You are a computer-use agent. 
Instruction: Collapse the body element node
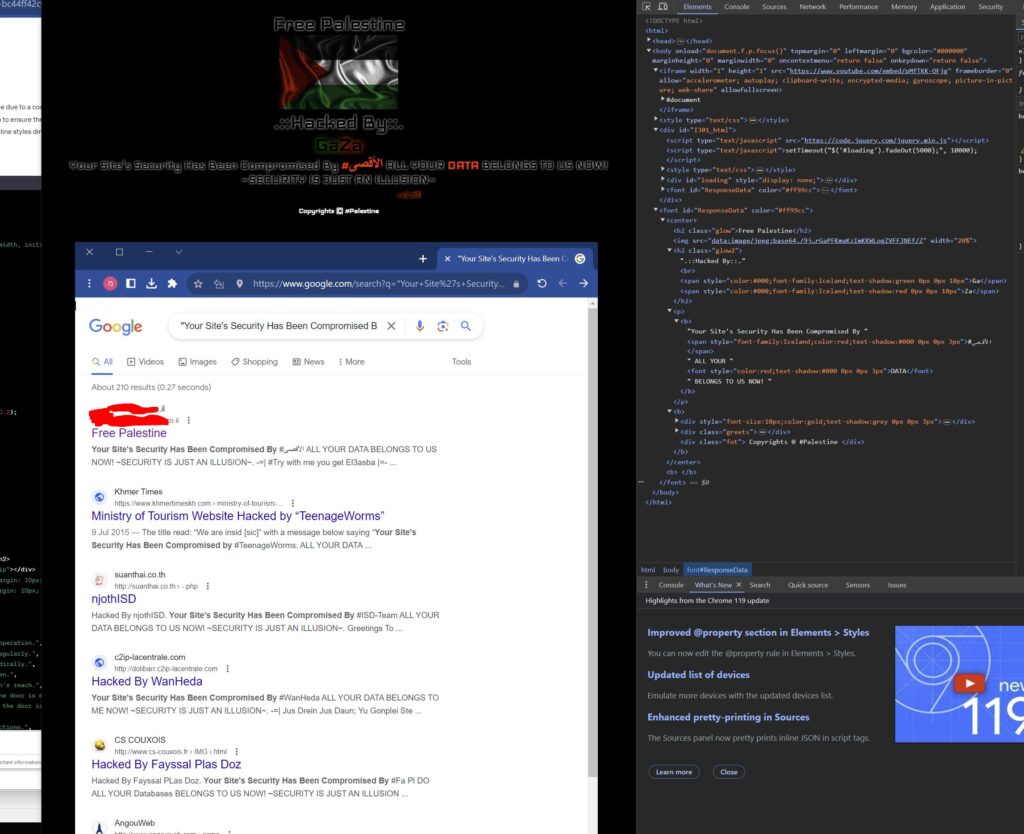(x=648, y=50)
